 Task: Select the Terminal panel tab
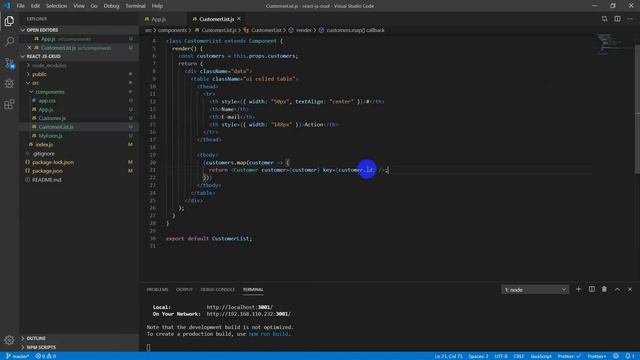[x=253, y=289]
